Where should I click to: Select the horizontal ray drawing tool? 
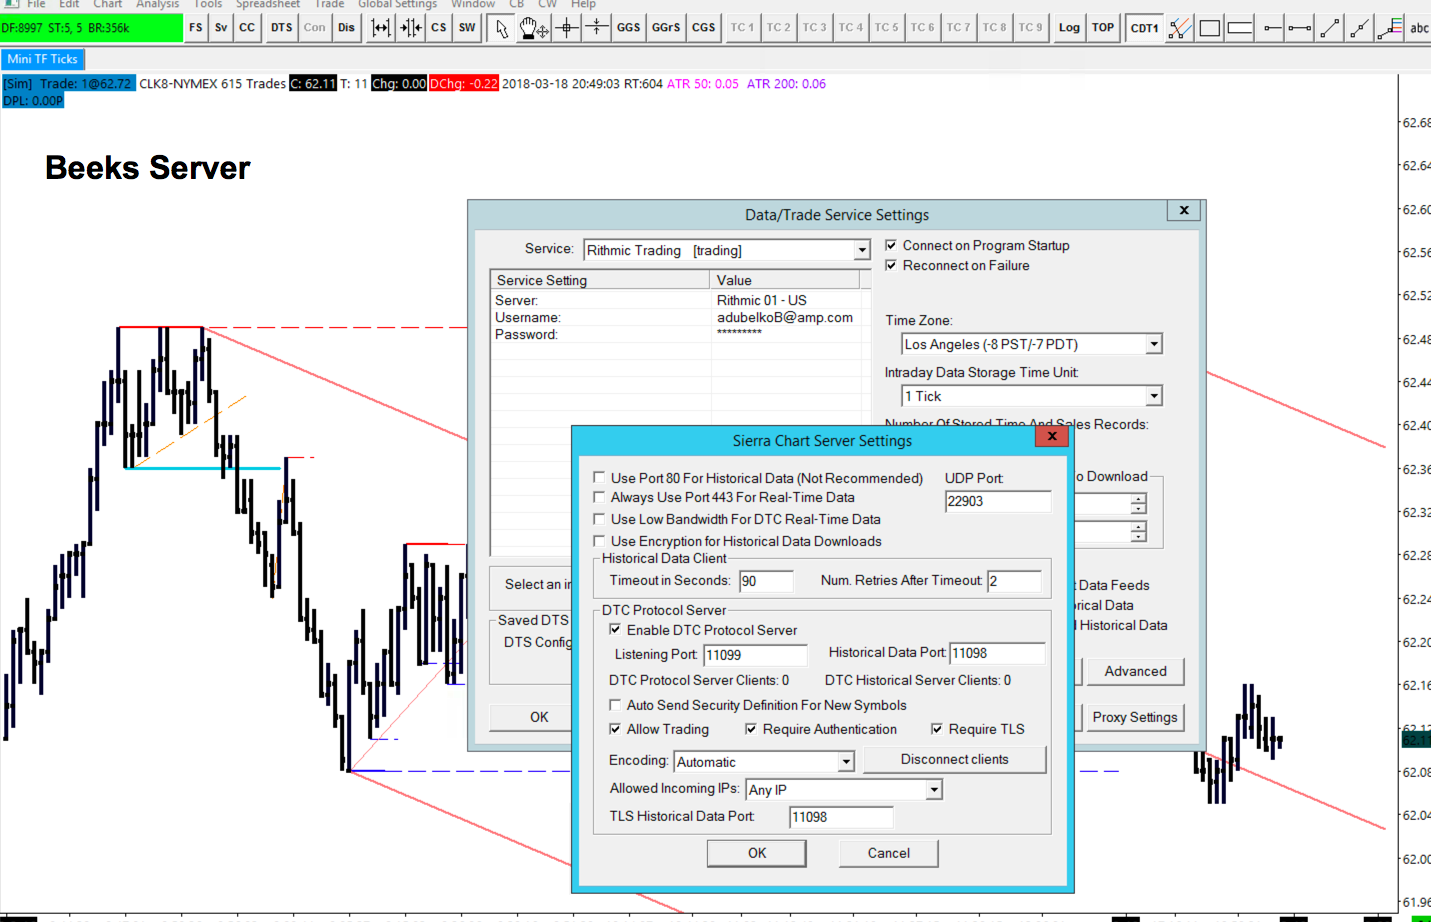[x=1272, y=28]
